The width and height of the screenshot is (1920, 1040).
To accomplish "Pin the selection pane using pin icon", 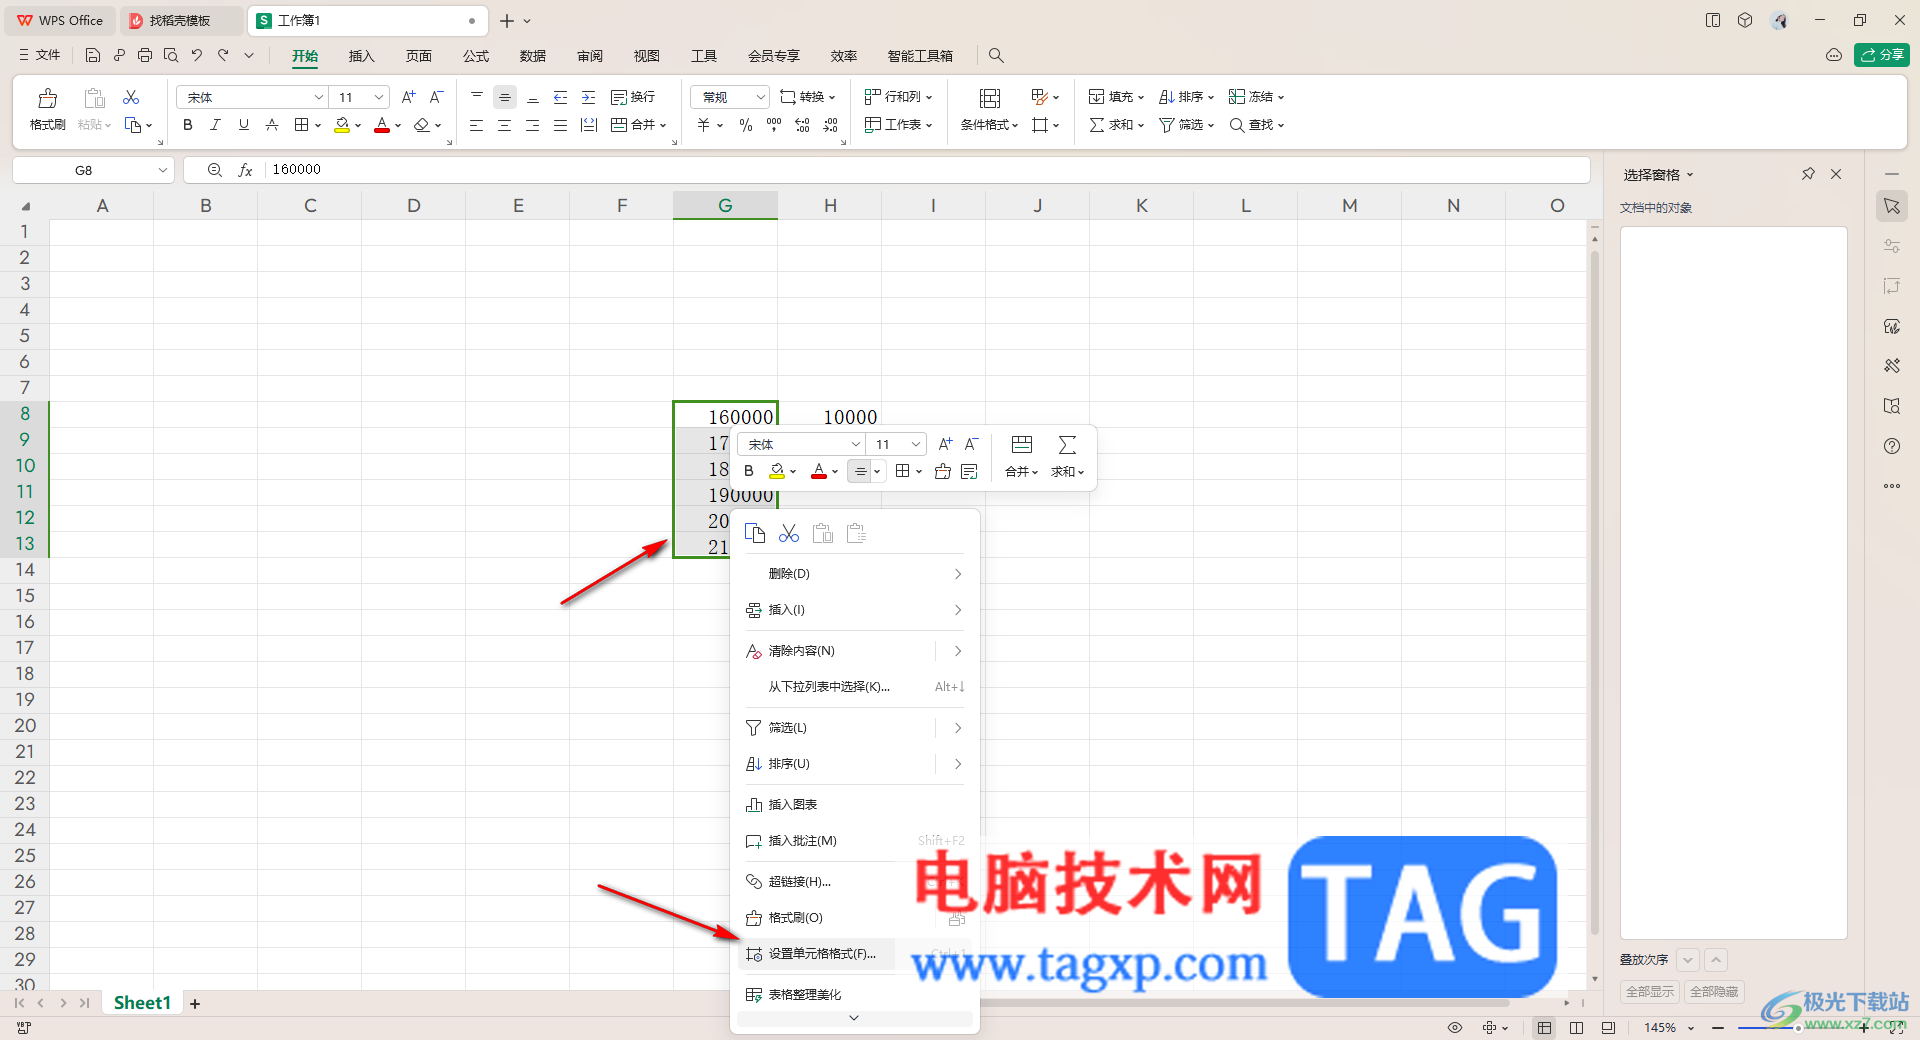I will click(1808, 174).
